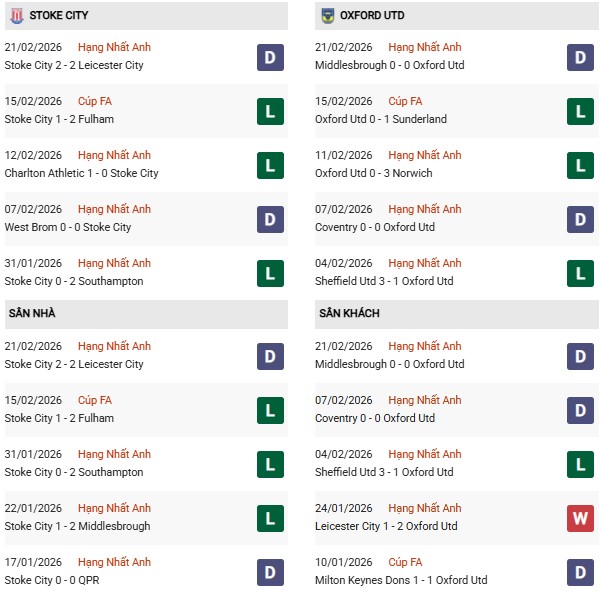Click the L badge for Charlton Athletic 1-0 Stoke City
This screenshot has height=595, width=600.
pyautogui.click(x=270, y=165)
